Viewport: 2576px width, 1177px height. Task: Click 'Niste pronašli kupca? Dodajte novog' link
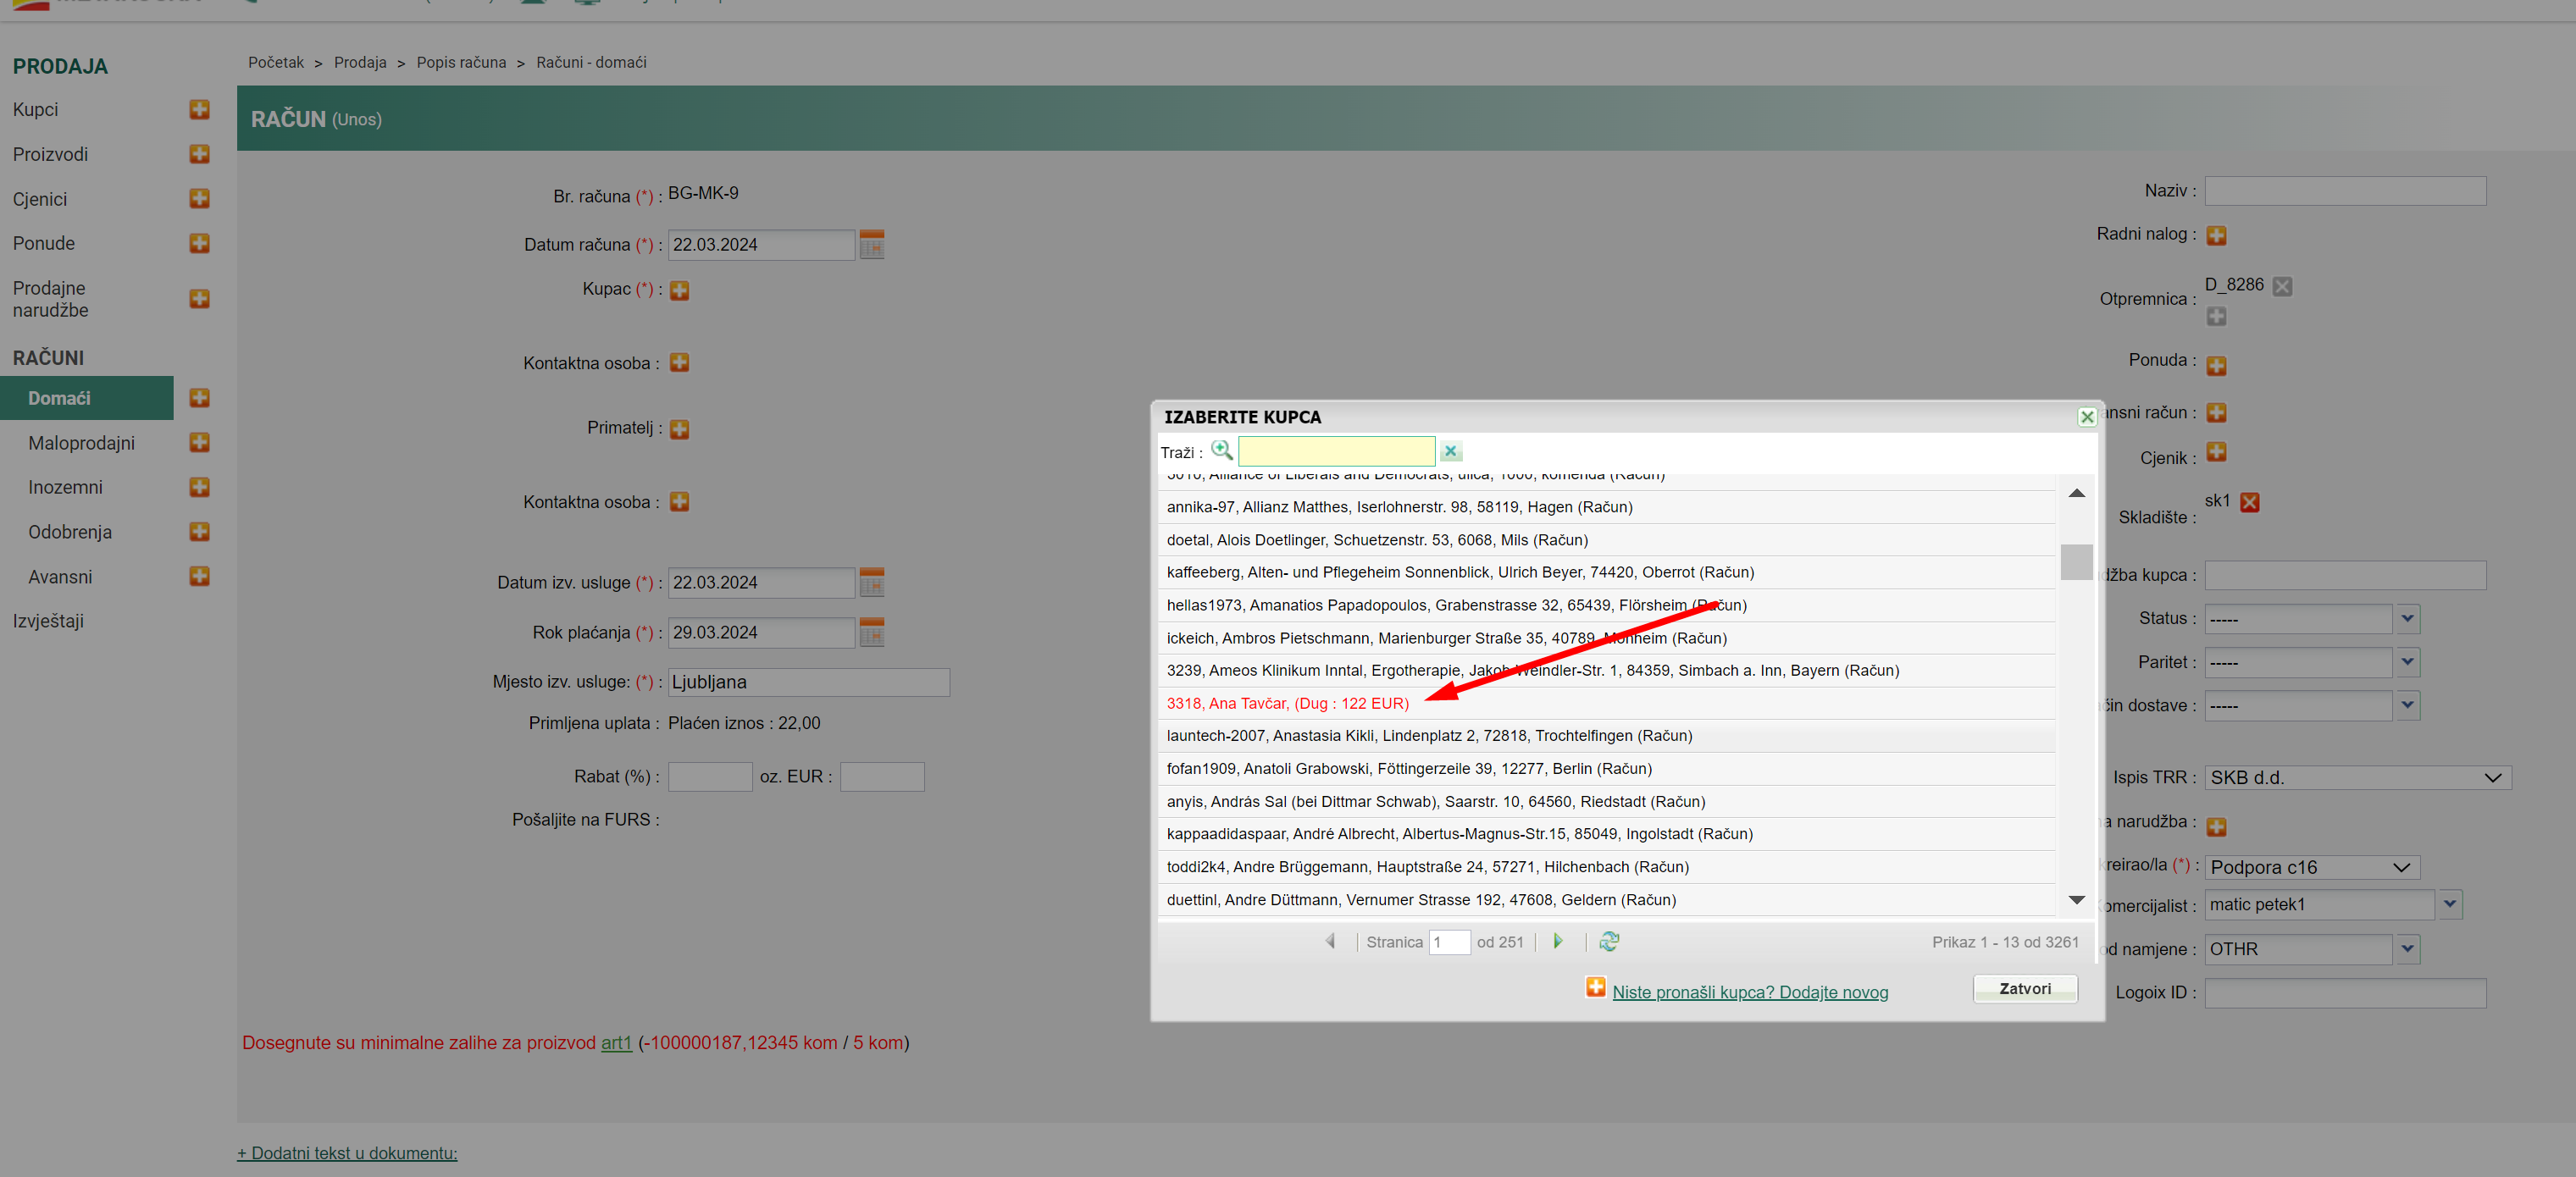(1749, 992)
